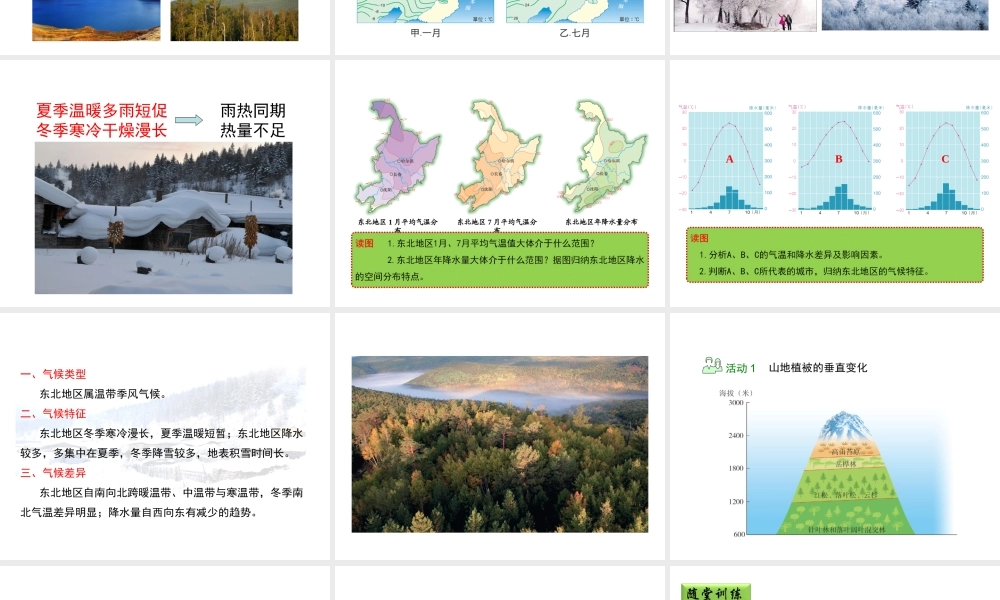Click the 海拔（米）axis label

pos(736,393)
